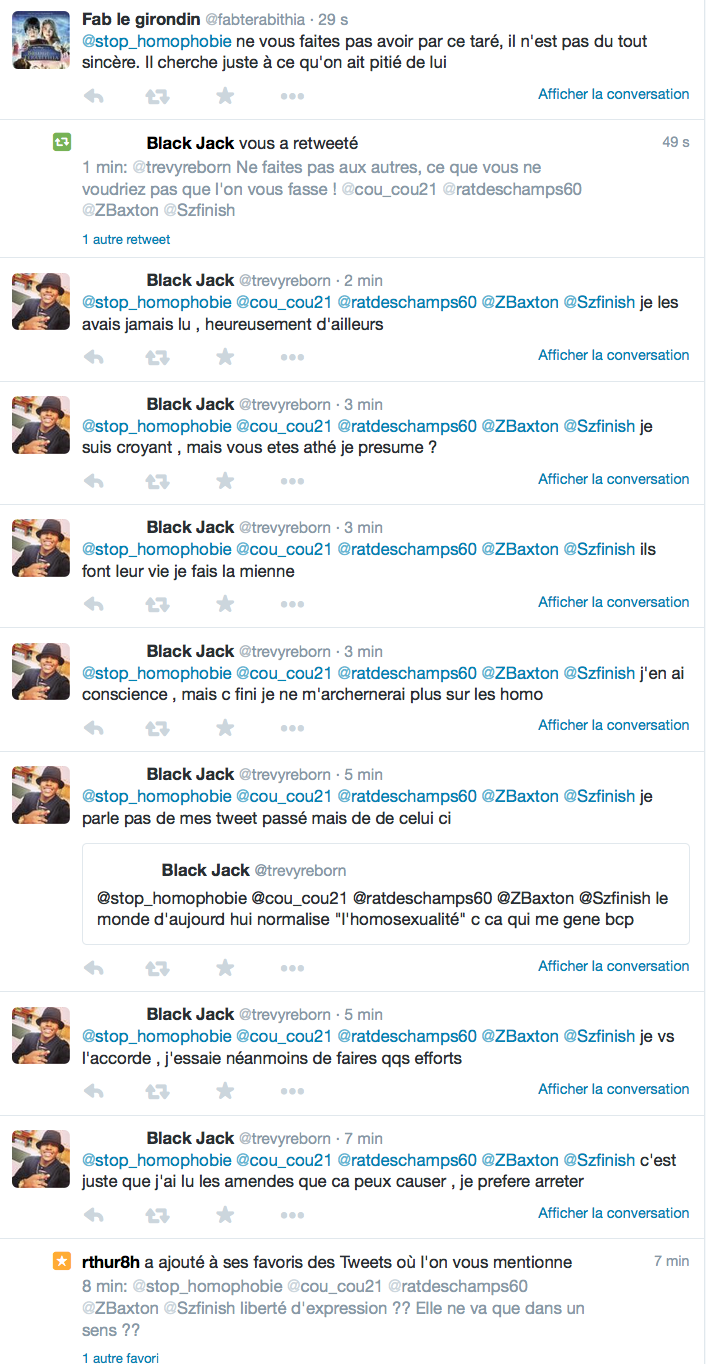706x1364 pixels.
Task: Favorite the tweet about 'heureusement d'ailleurs'
Action: pyautogui.click(x=225, y=357)
